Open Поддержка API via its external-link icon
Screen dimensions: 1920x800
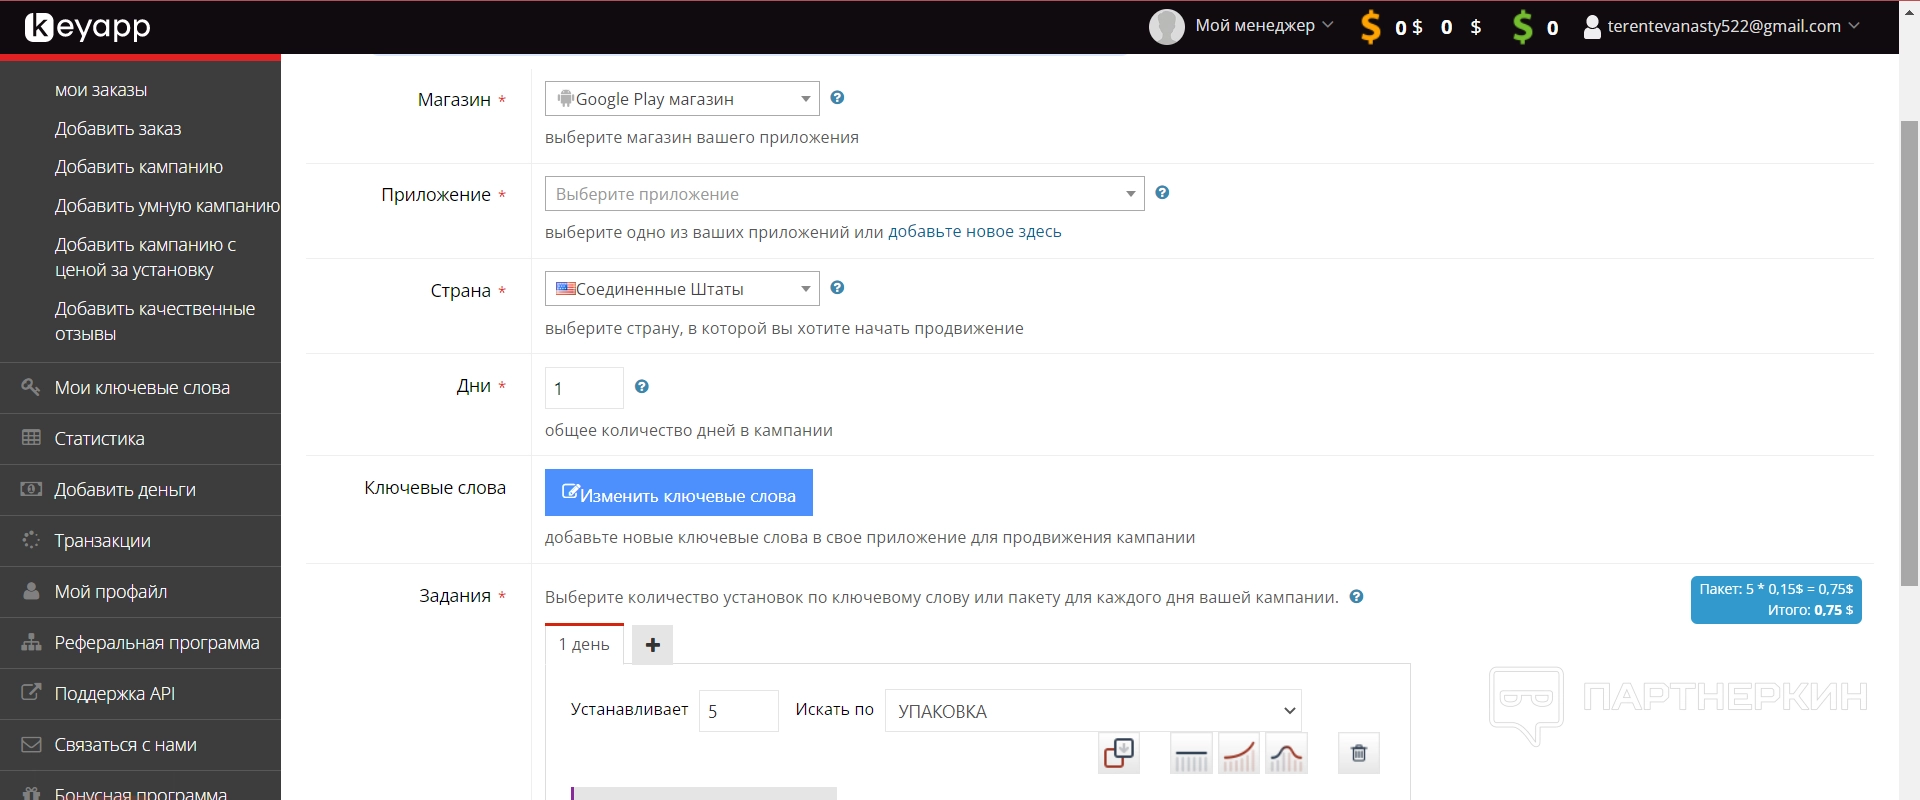pyautogui.click(x=31, y=692)
